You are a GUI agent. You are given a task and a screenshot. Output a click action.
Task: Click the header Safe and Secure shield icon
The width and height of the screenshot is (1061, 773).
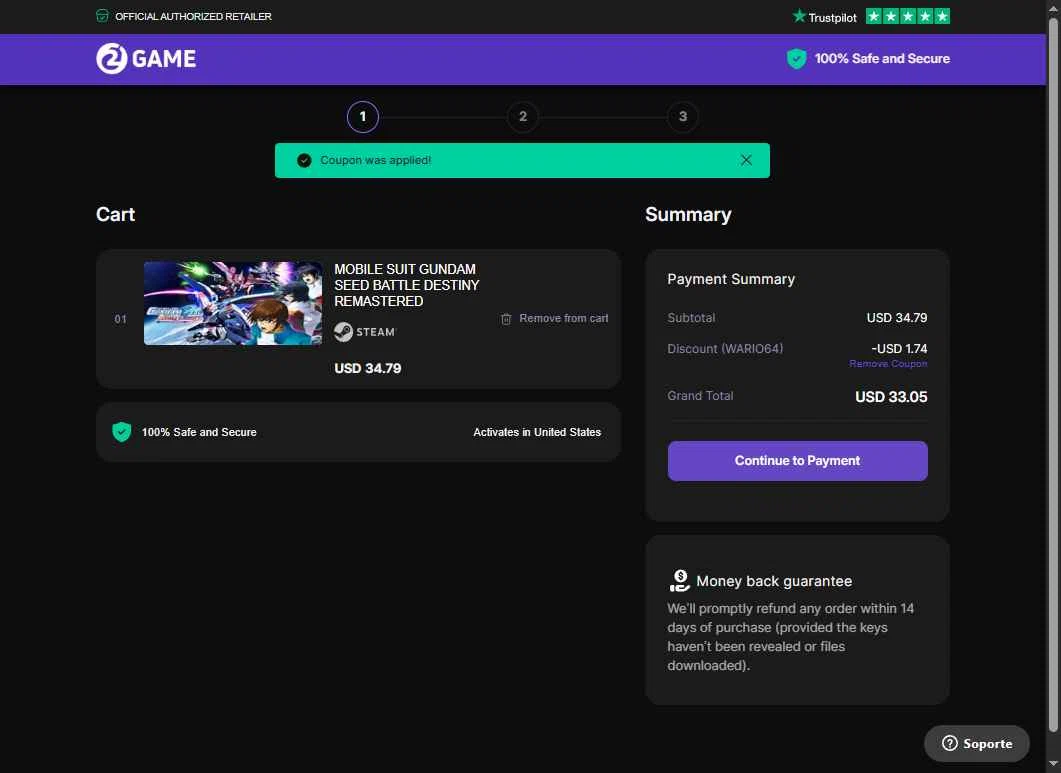click(x=796, y=59)
